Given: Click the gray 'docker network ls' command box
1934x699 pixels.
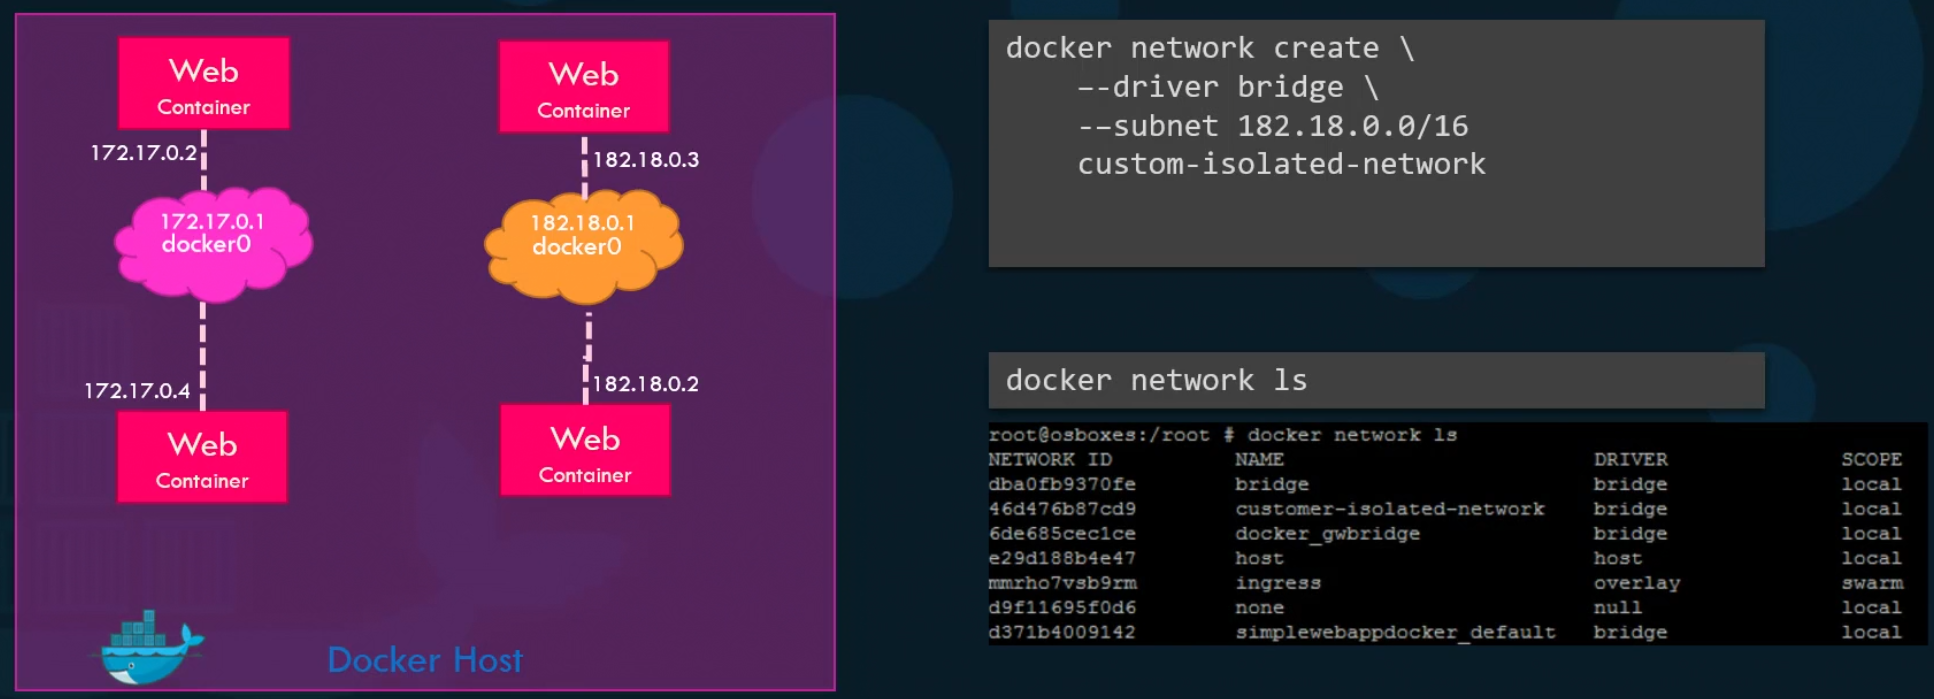Looking at the screenshot, I should pyautogui.click(x=1376, y=380).
